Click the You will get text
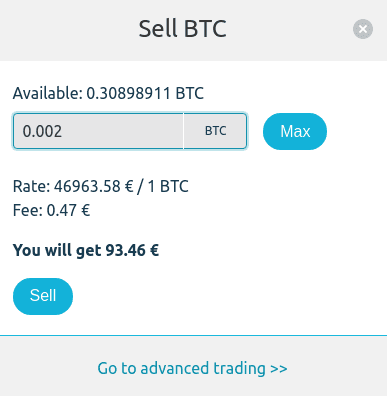Screen dimensions: 387x396 pos(57,250)
